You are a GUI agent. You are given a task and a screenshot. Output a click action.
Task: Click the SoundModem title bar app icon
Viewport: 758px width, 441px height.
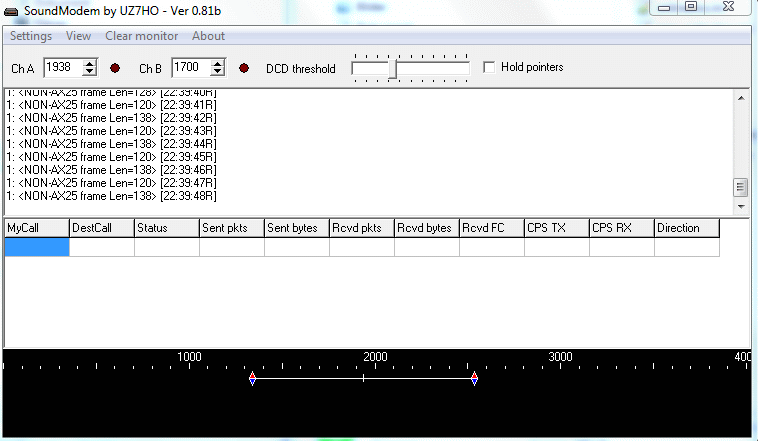point(11,11)
